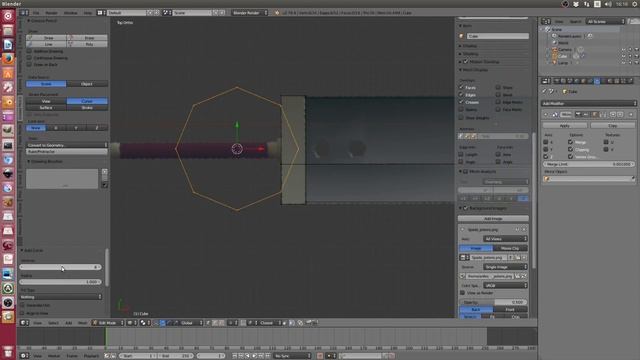Jump to end frame in timeline

[268, 356]
